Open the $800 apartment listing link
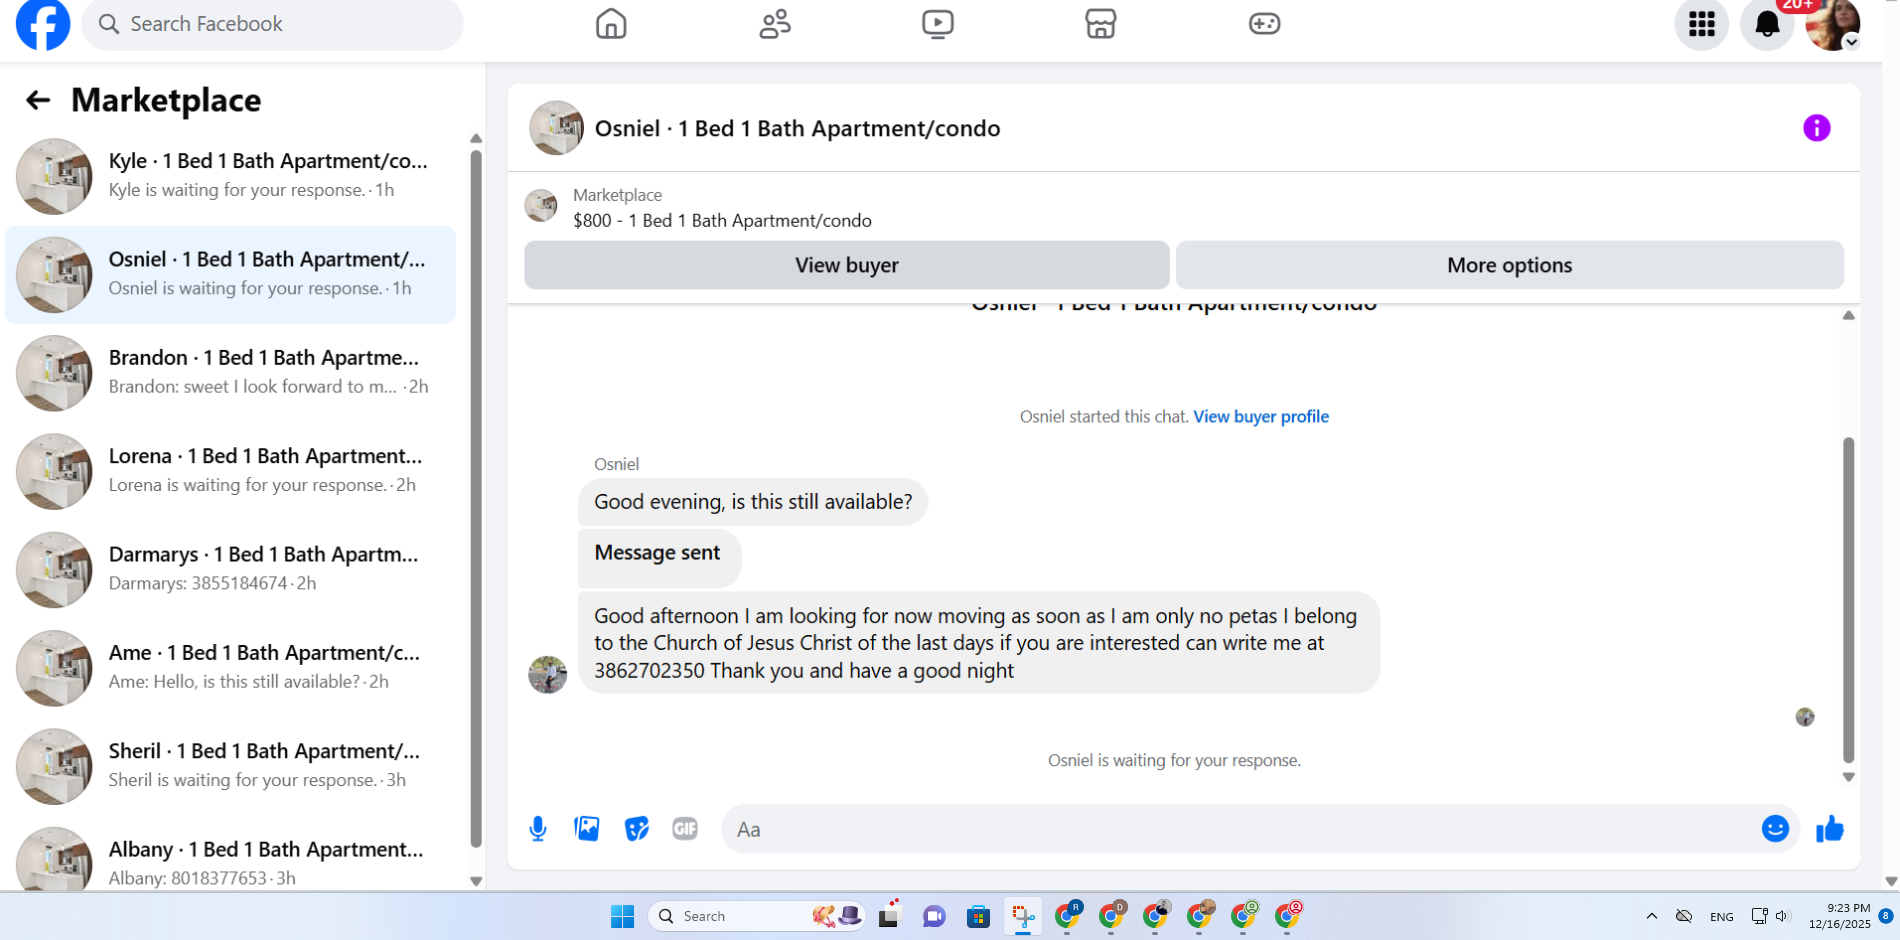Screen dimensions: 1900x940 [x=722, y=220]
